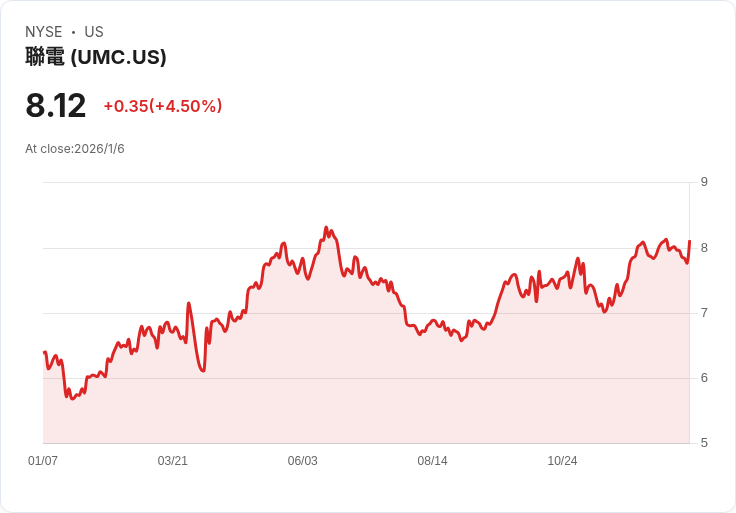Click the +0.35(+4.50%) change value
Image resolution: width=736 pixels, height=513 pixels.
162,106
